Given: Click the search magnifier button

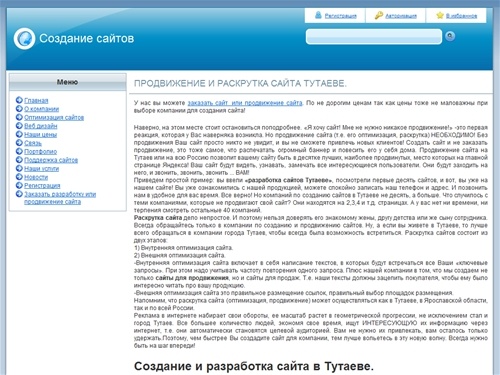Looking at the screenshot, I should (x=450, y=36).
